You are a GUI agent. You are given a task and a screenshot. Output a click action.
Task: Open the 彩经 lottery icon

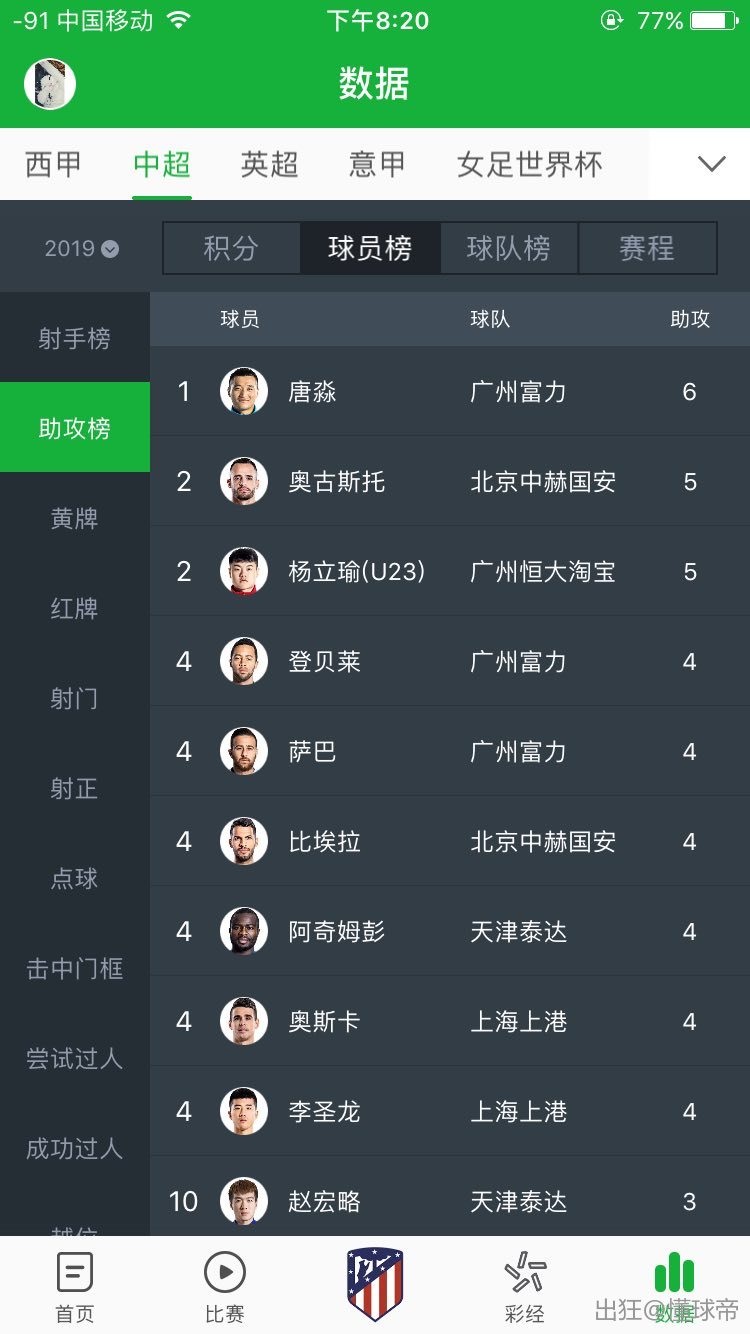click(525, 1274)
